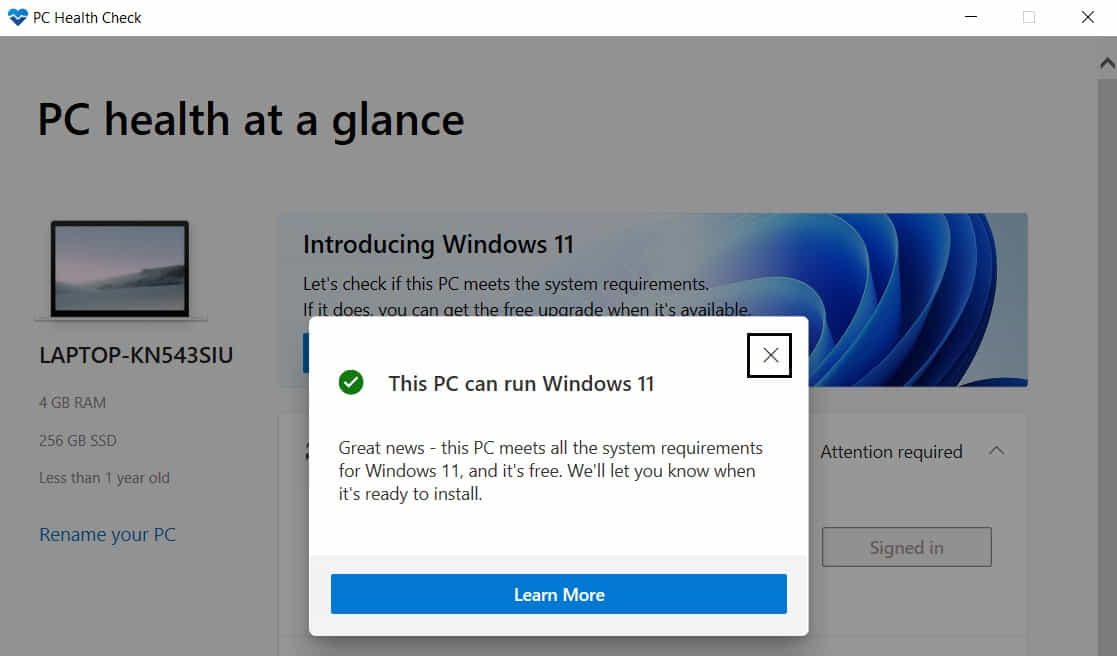Click the This PC can run Windows 11 title

521,383
